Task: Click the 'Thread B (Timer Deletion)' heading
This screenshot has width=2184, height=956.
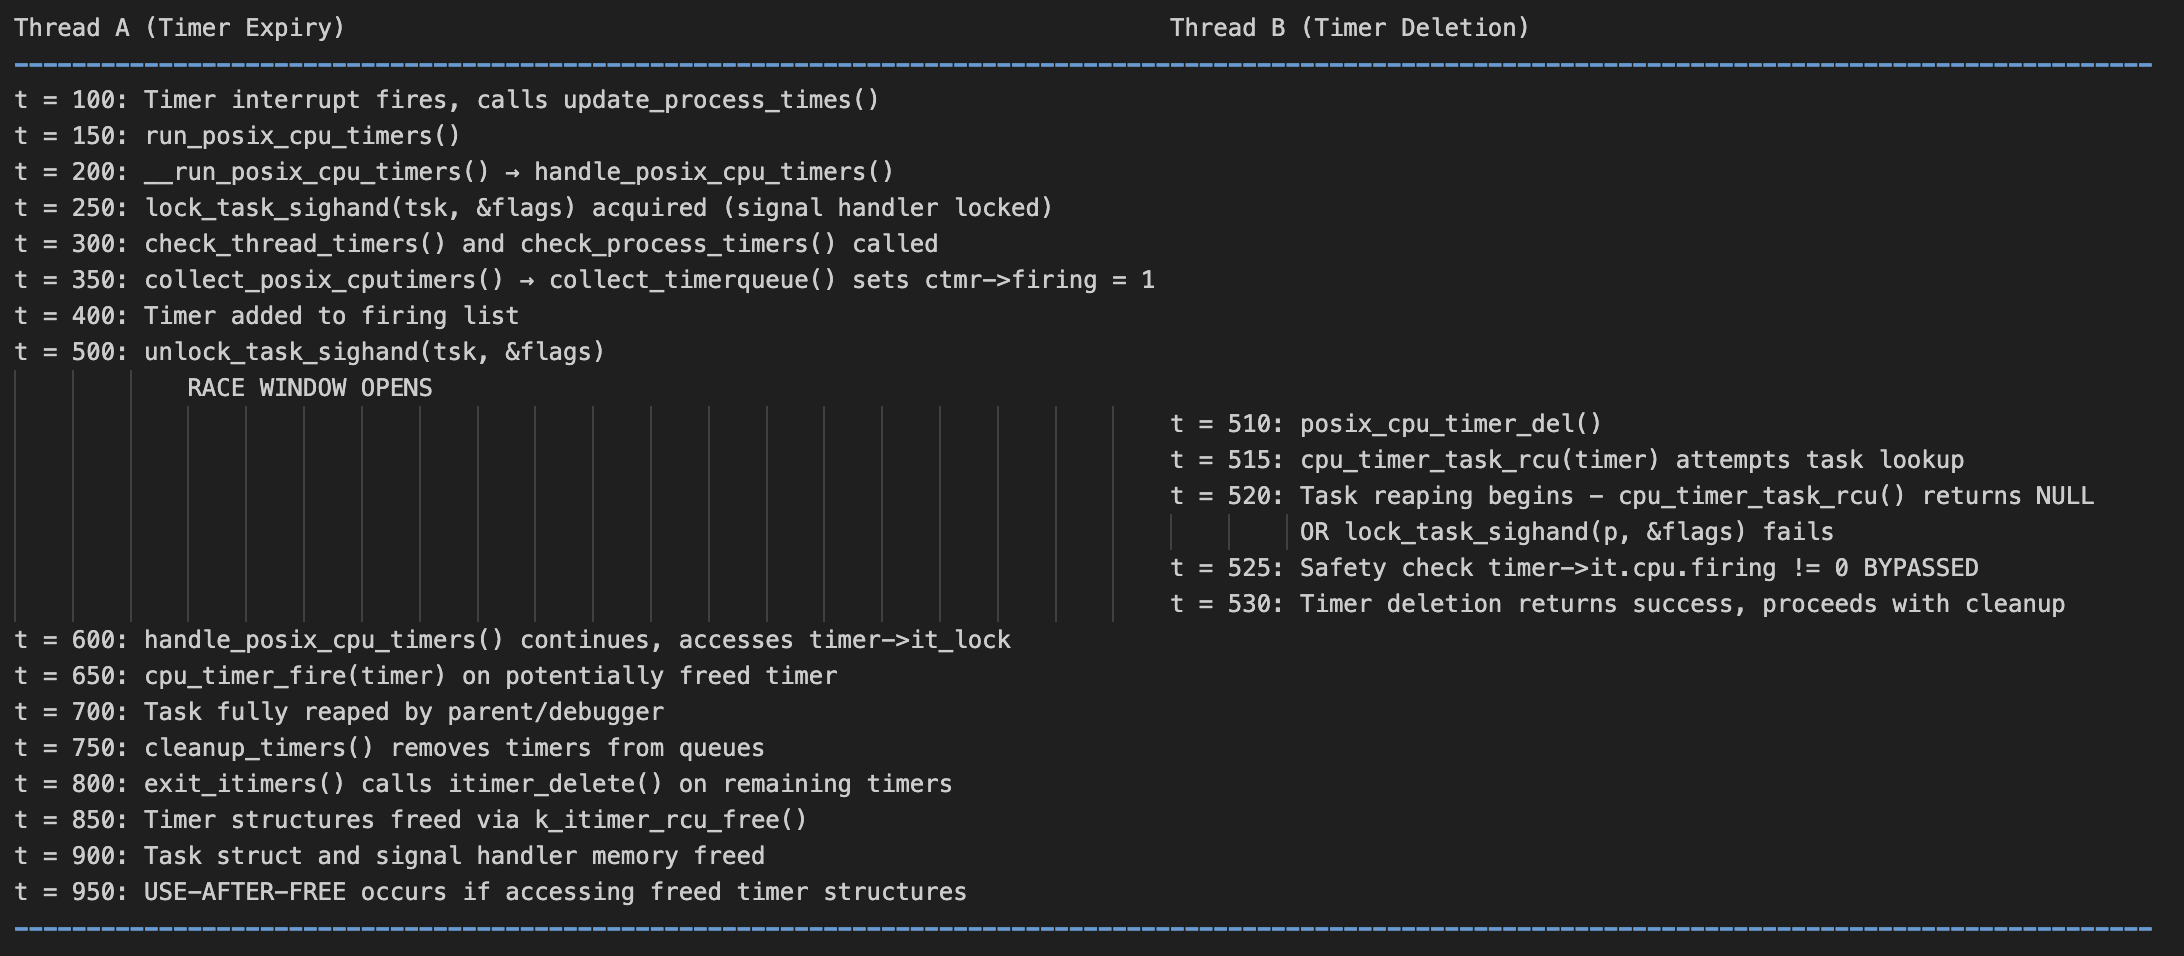Action: (1350, 28)
